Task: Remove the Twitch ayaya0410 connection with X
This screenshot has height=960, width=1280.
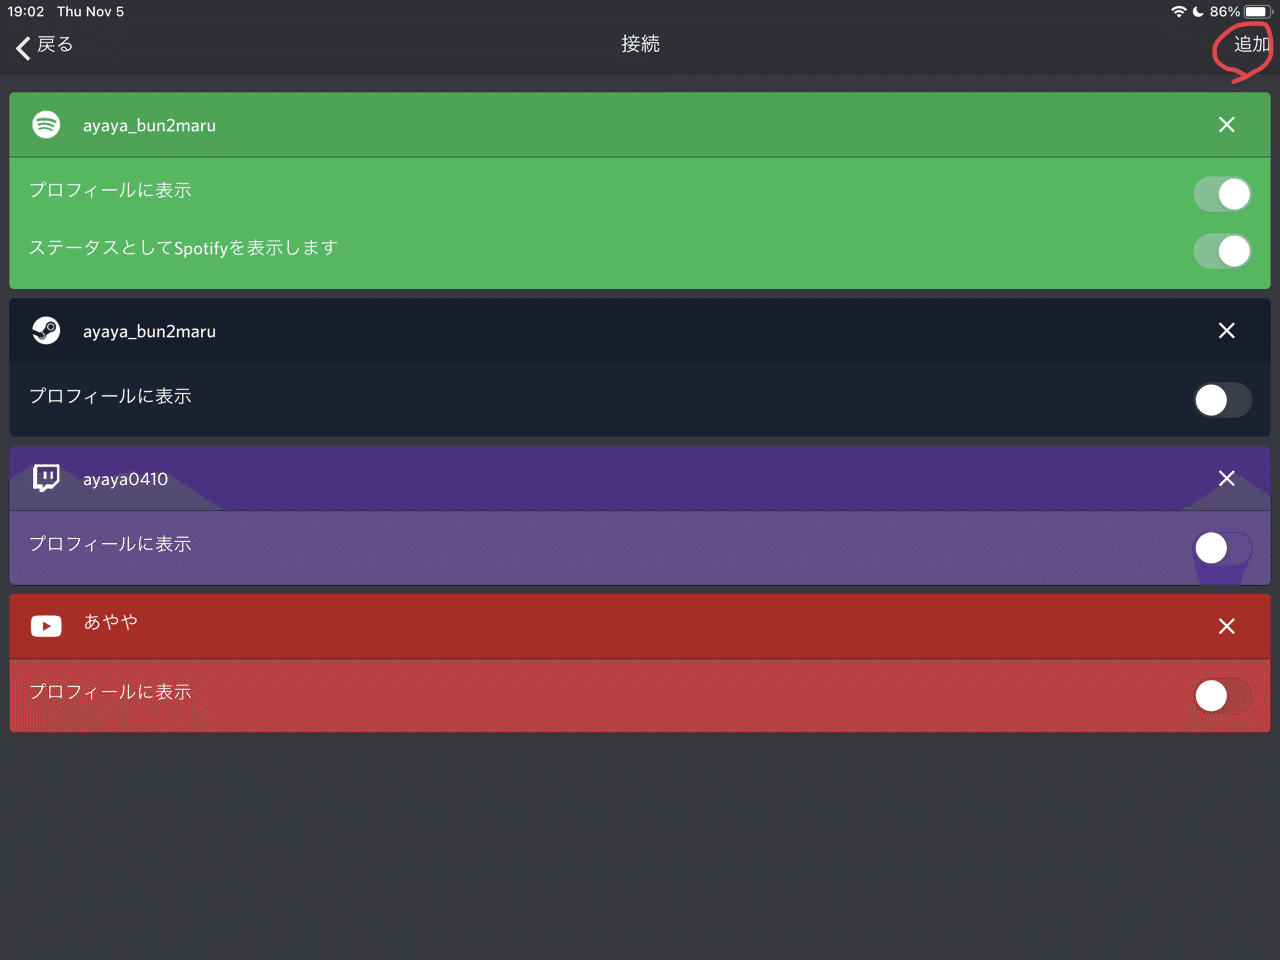Action: point(1227,479)
